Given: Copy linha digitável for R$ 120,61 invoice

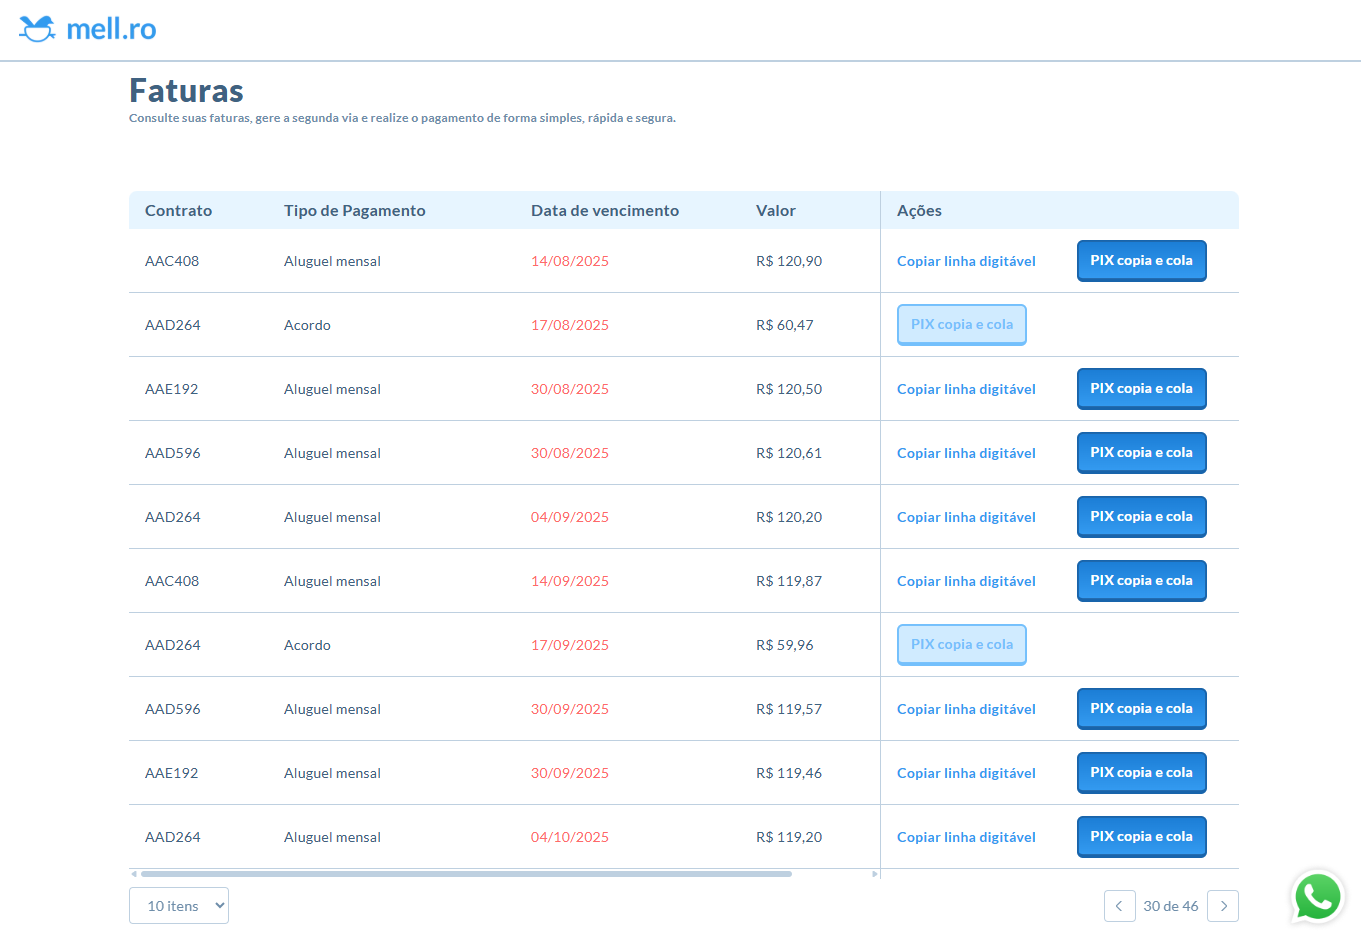Looking at the screenshot, I should click(966, 453).
